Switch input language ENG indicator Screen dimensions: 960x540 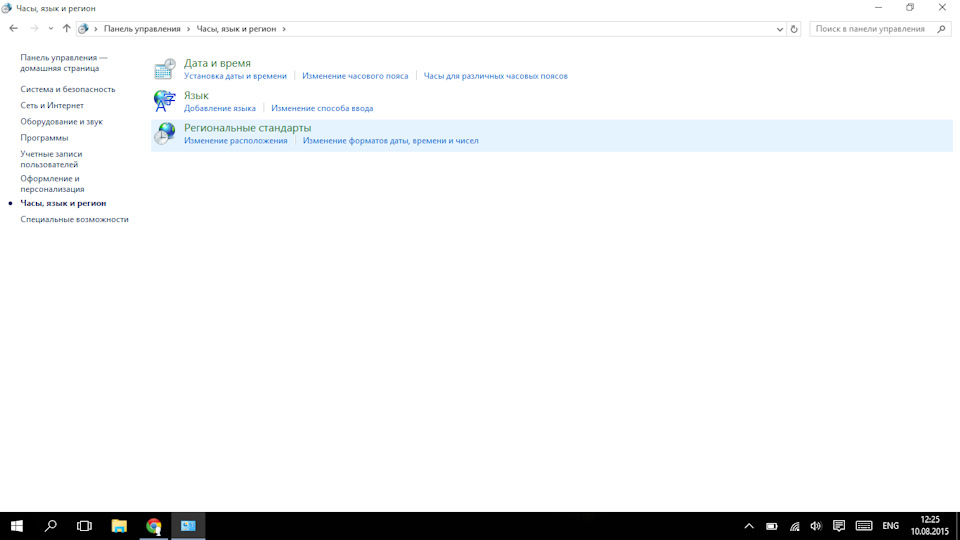click(891, 526)
